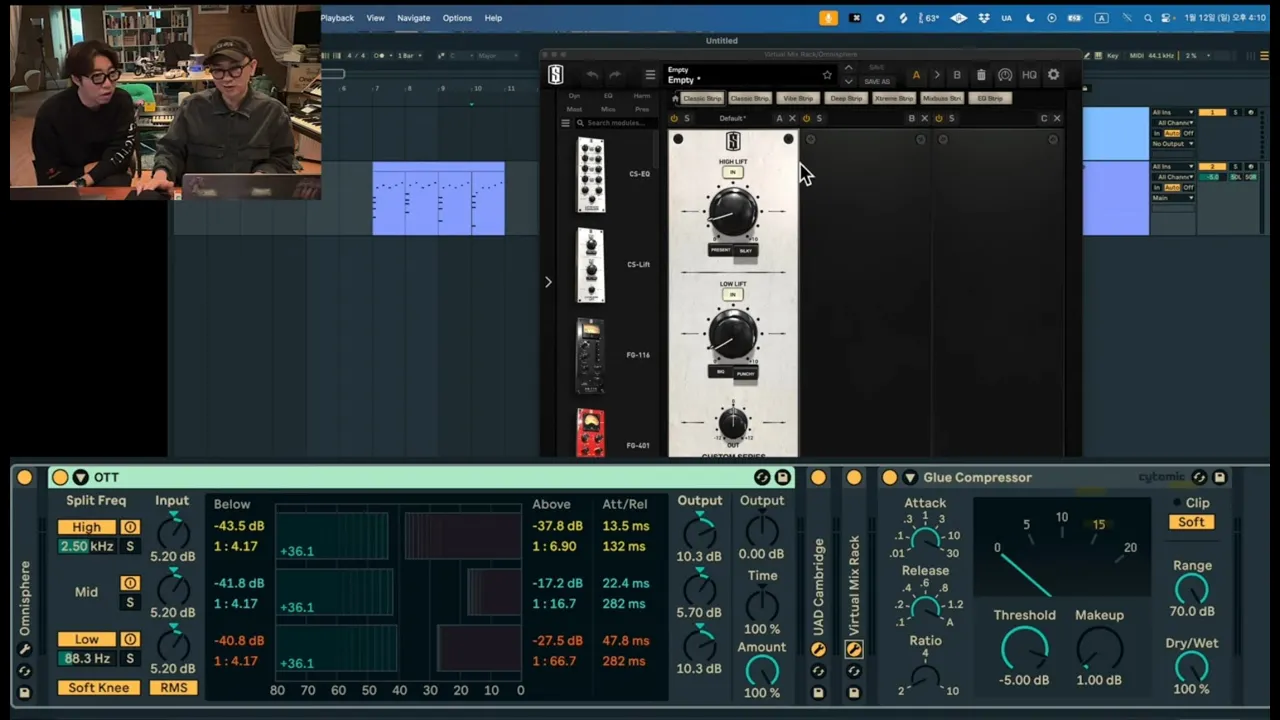Delete preset using trash icon
The height and width of the screenshot is (720, 1280).
[981, 75]
